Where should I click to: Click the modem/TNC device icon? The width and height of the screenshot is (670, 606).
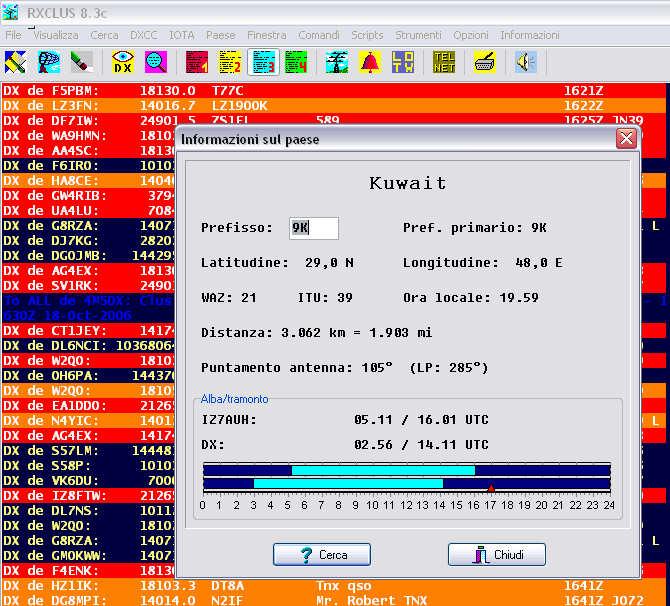[485, 62]
